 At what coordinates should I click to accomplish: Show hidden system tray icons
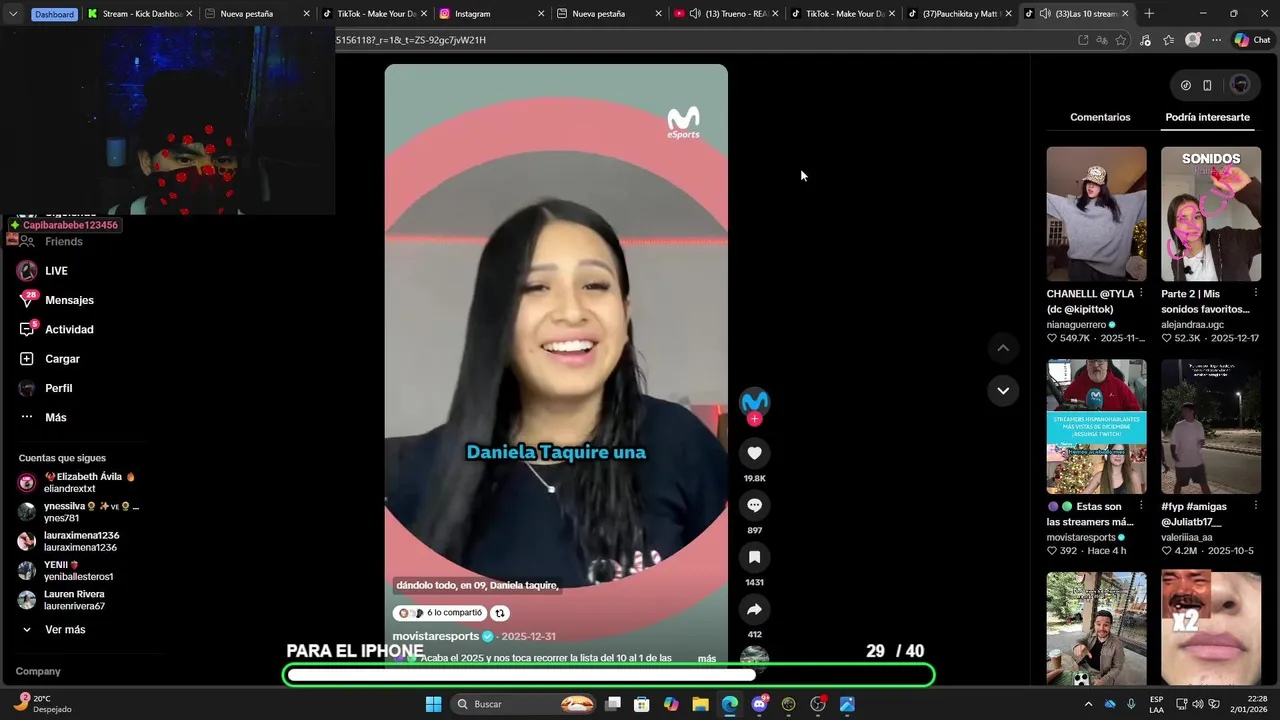(1088, 704)
